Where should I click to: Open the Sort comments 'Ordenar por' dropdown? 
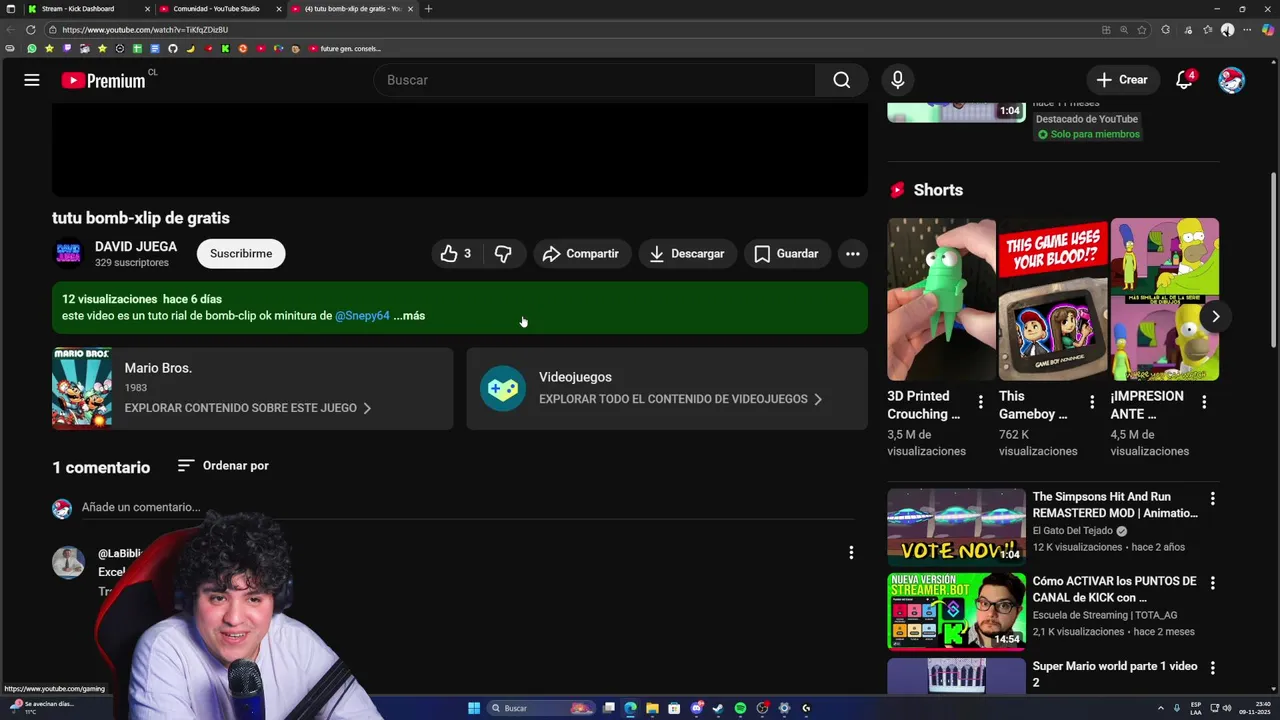tap(223, 466)
